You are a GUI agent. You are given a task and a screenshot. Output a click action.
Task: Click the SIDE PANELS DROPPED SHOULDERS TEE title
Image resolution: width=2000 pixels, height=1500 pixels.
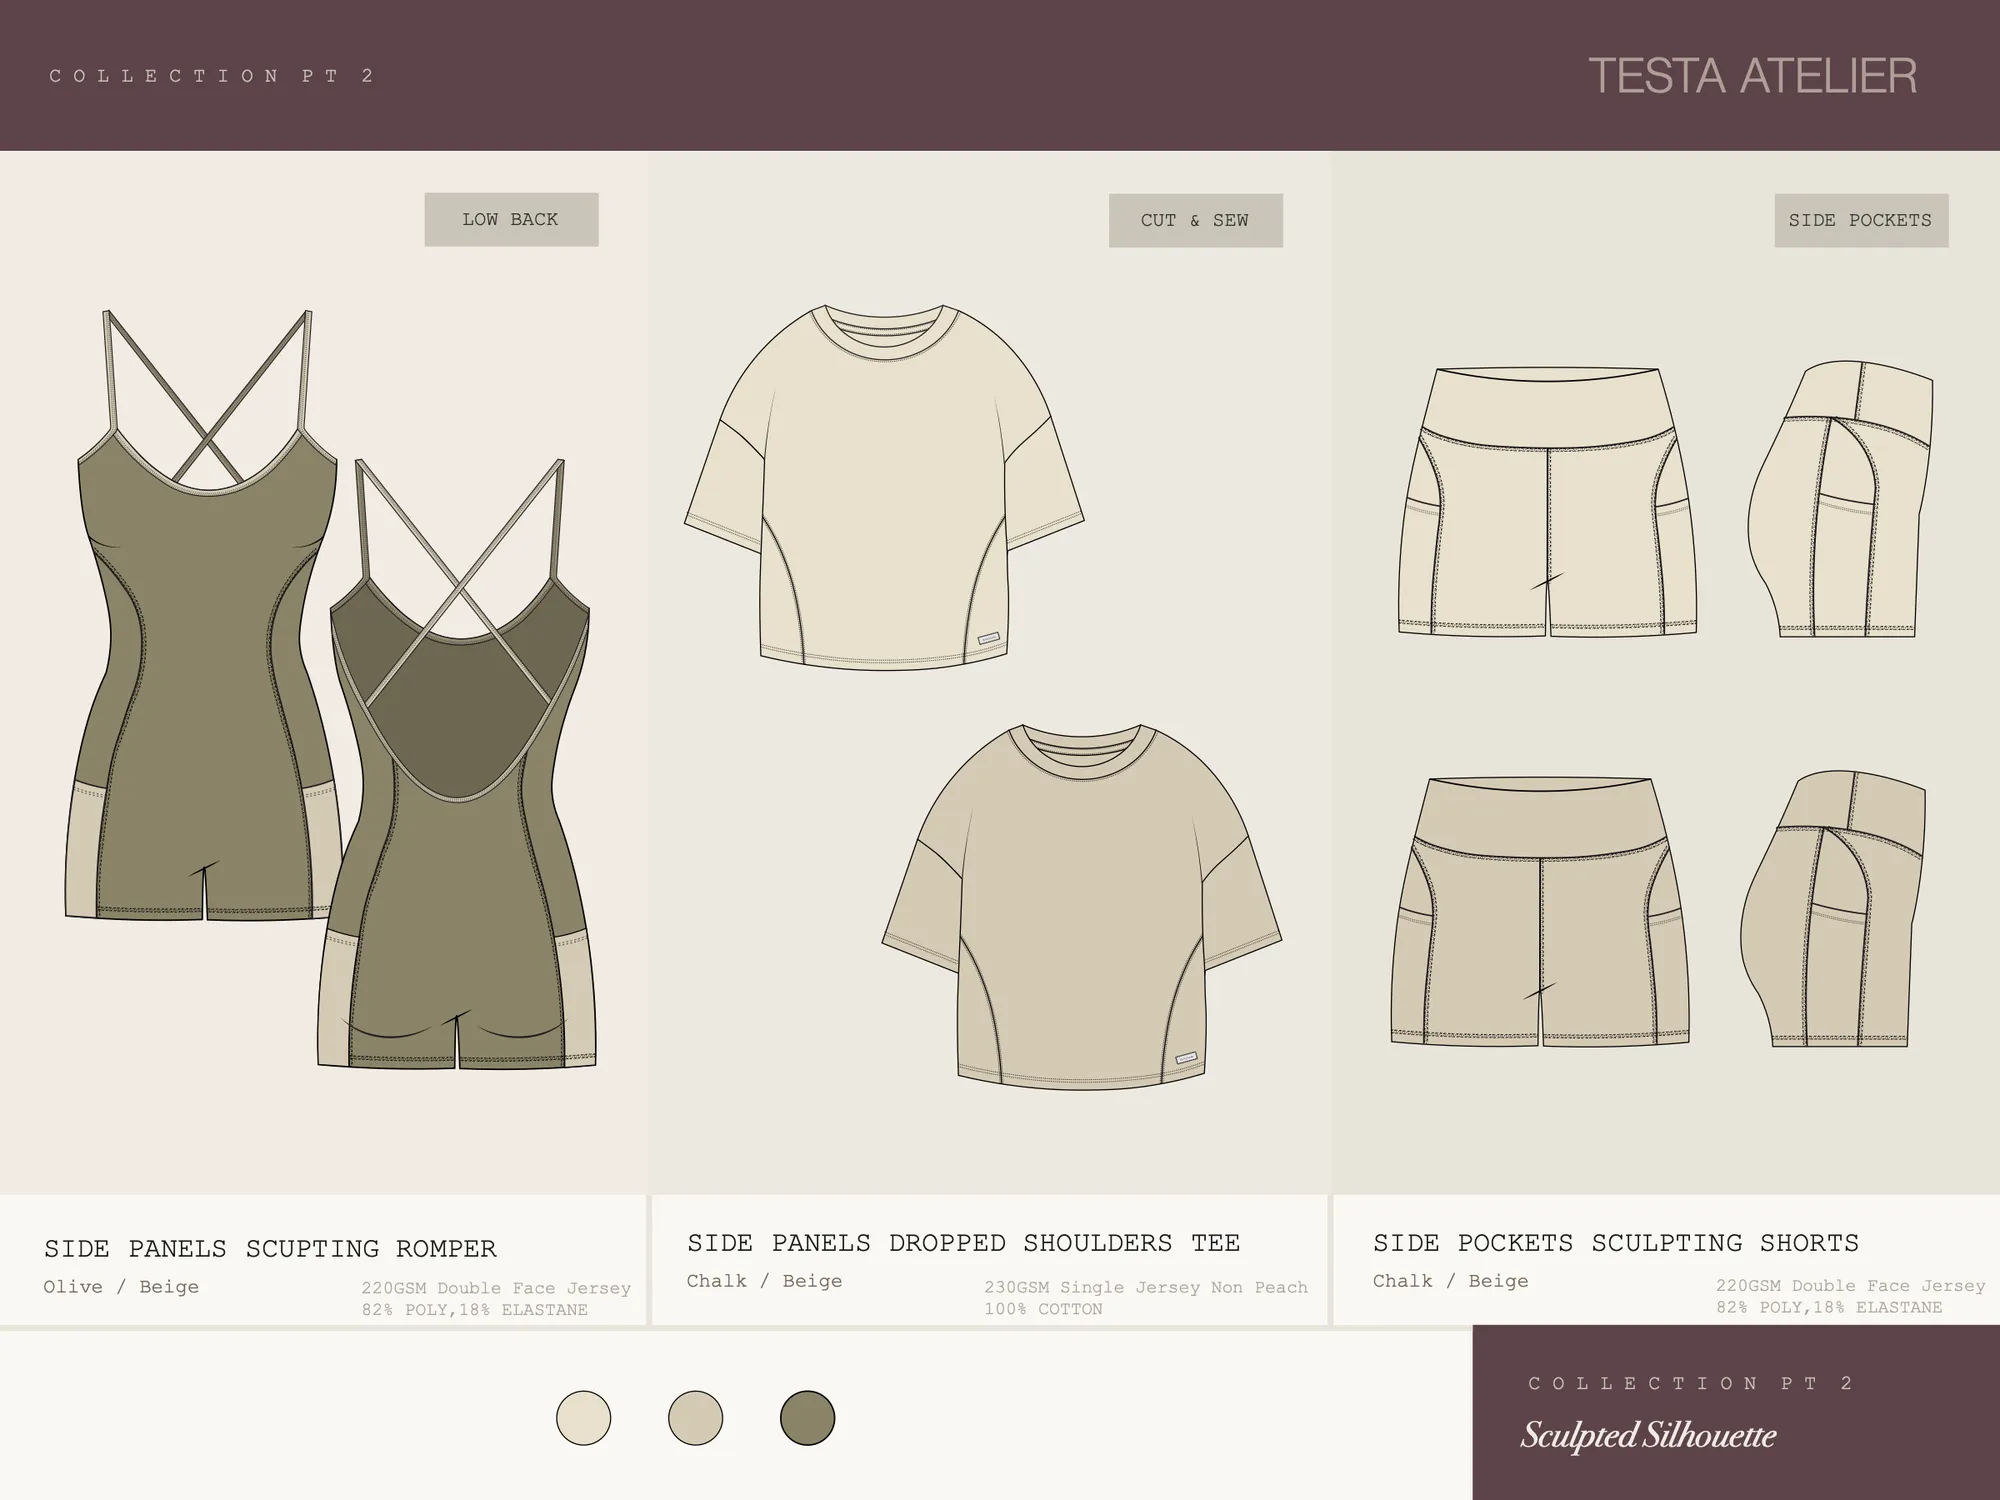(963, 1243)
